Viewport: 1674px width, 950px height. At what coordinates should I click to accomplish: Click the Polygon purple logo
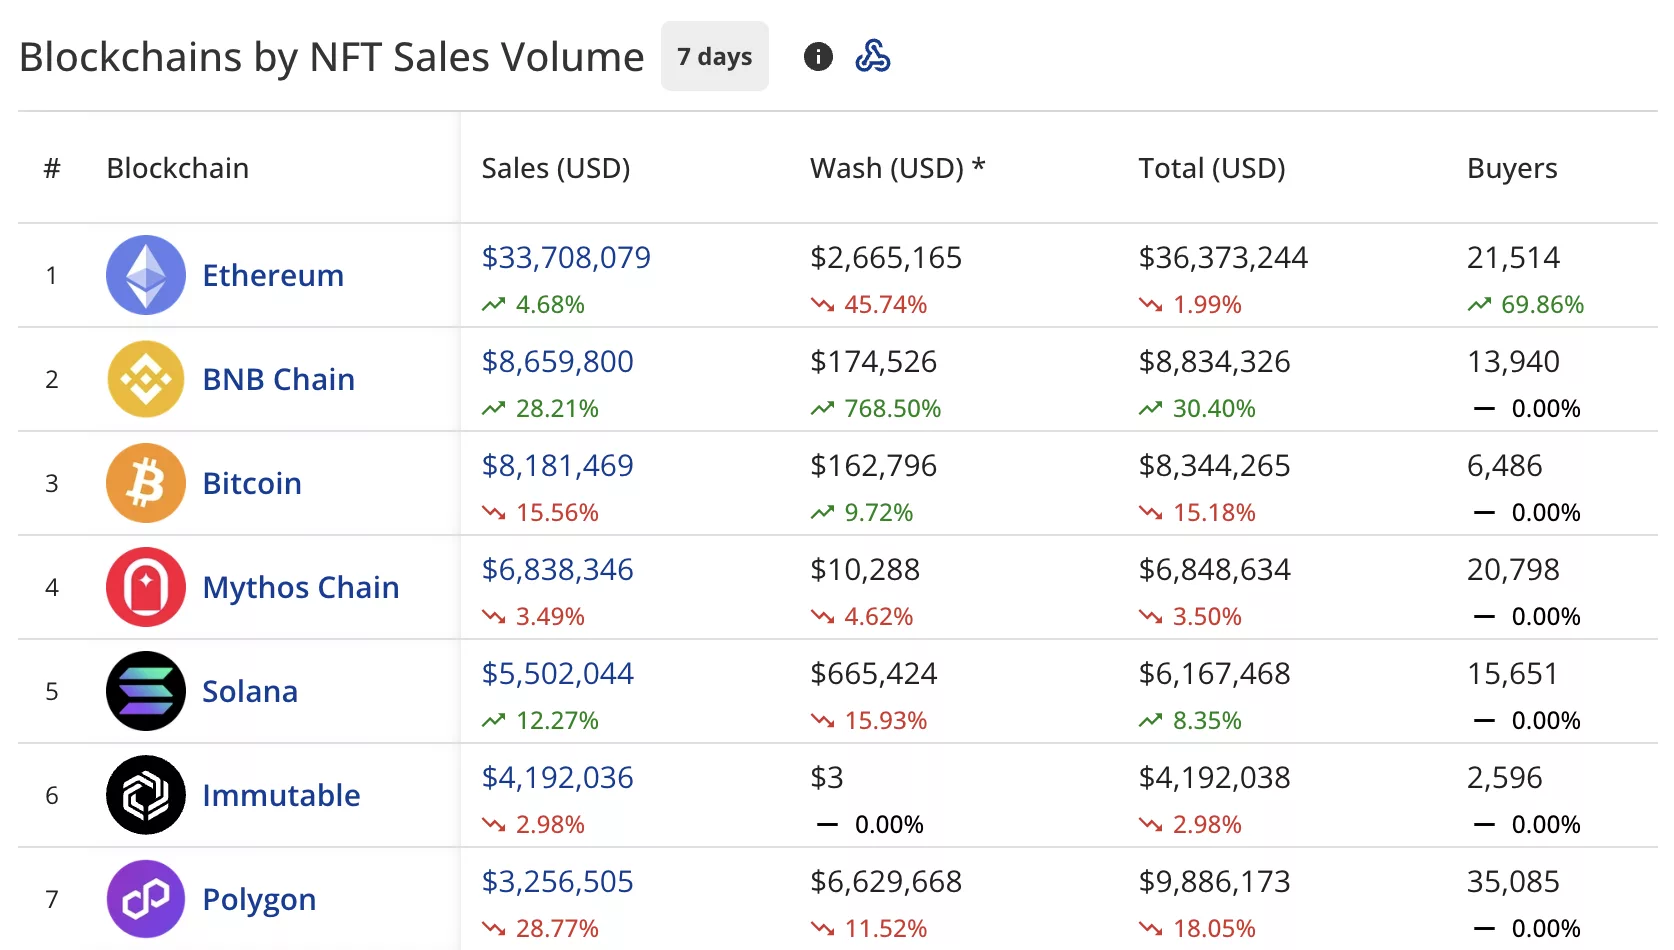[x=145, y=899]
